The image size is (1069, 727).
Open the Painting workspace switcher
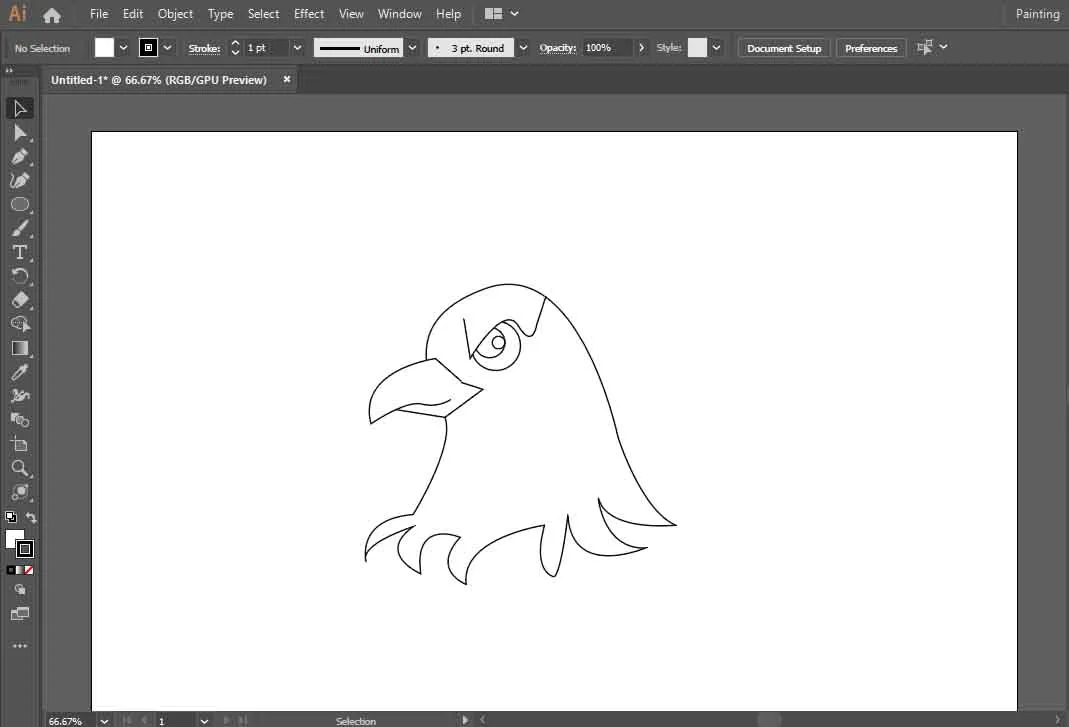pyautogui.click(x=1037, y=14)
